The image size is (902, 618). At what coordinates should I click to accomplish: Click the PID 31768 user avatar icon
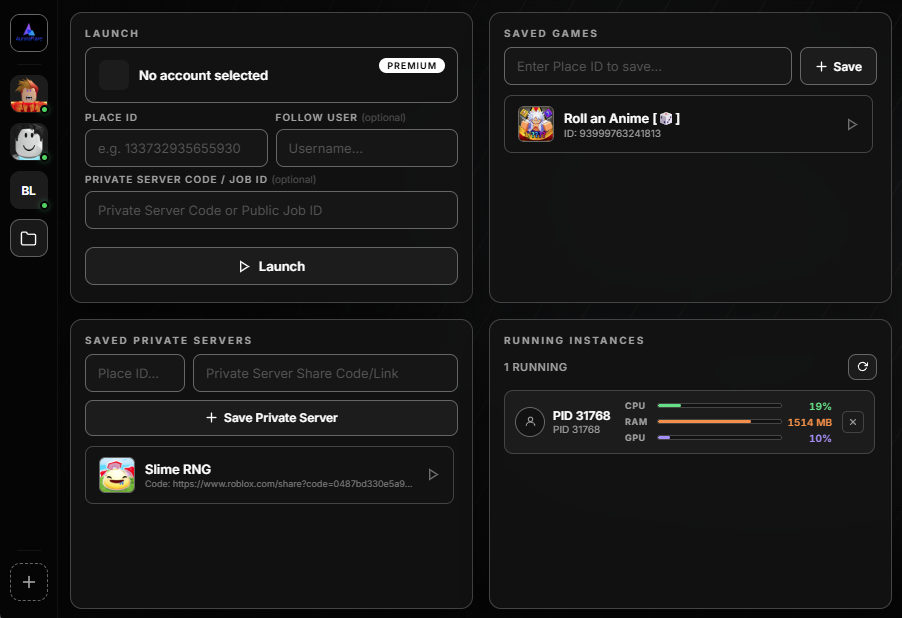[530, 422]
